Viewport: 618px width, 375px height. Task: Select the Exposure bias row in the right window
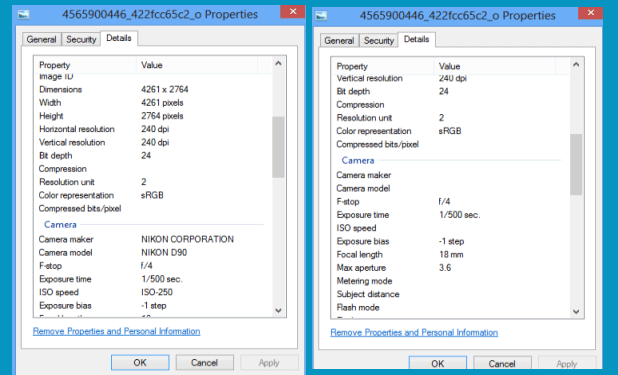pyautogui.click(x=450, y=241)
